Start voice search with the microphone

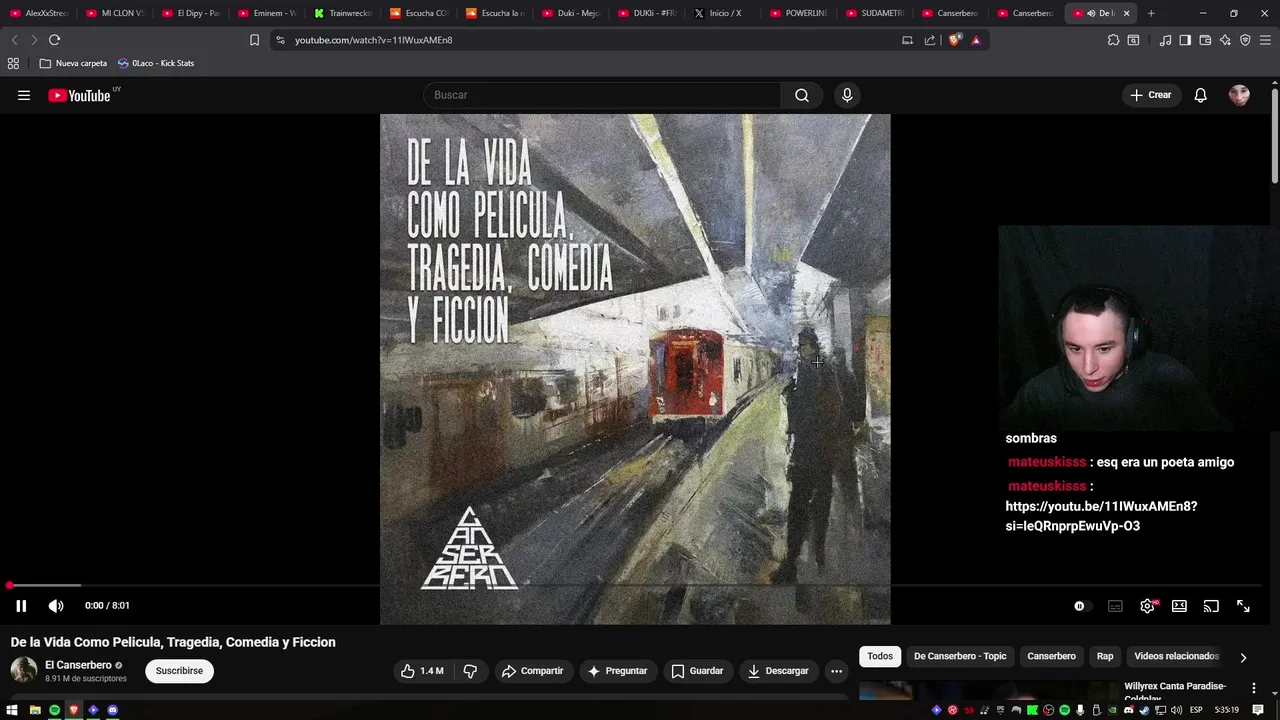tap(847, 95)
